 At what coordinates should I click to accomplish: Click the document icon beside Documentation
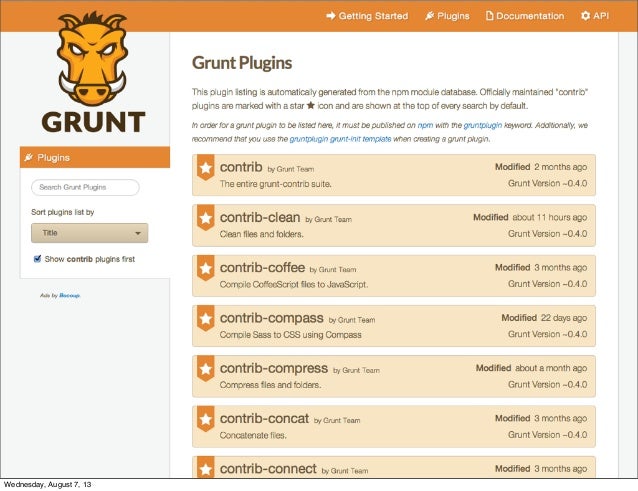pyautogui.click(x=489, y=16)
